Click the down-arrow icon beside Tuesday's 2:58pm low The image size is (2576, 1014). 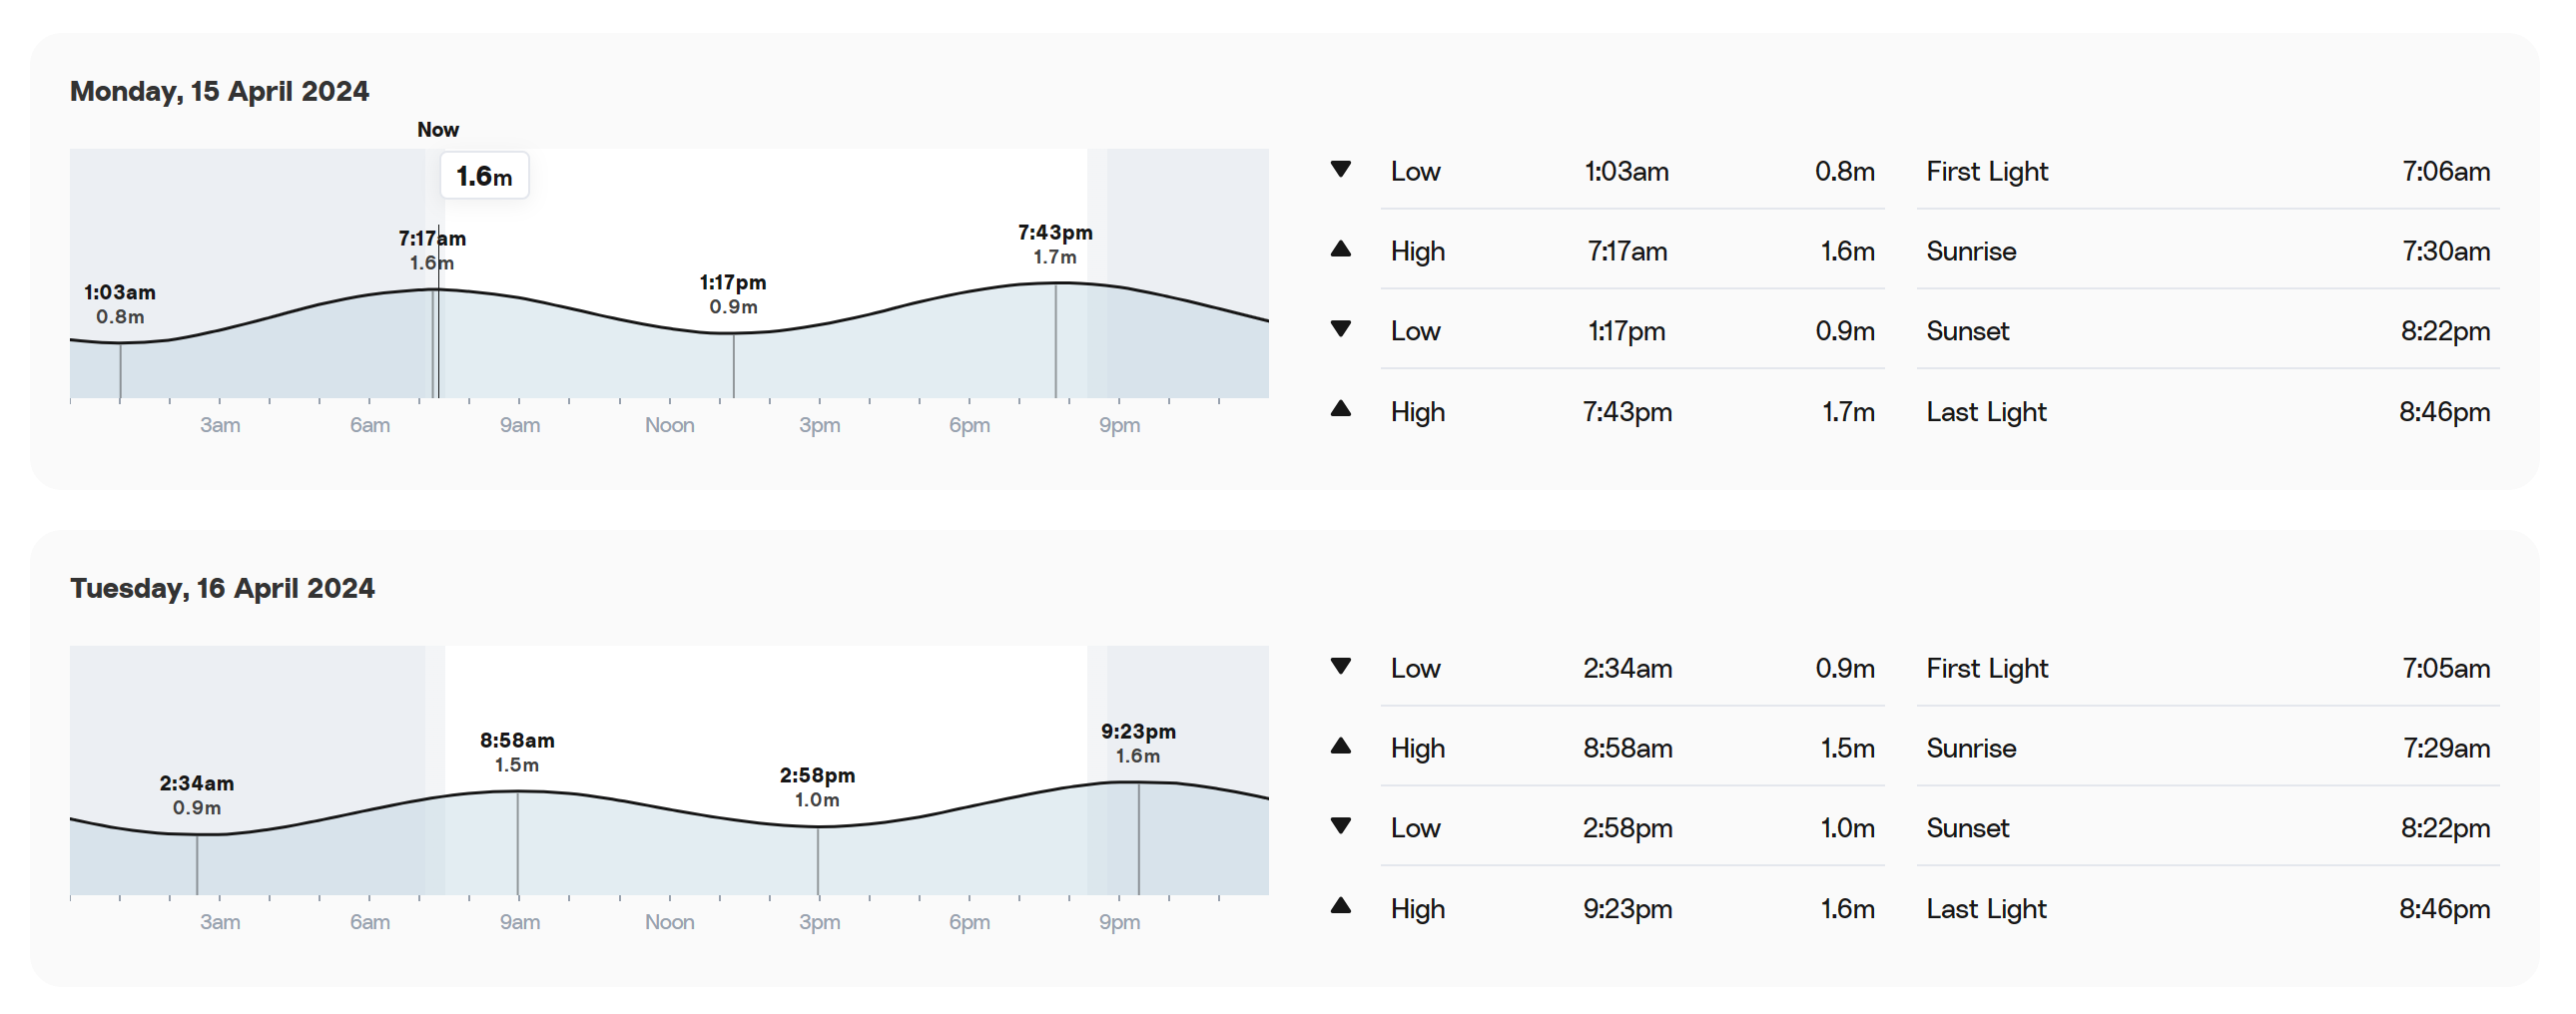click(1341, 825)
